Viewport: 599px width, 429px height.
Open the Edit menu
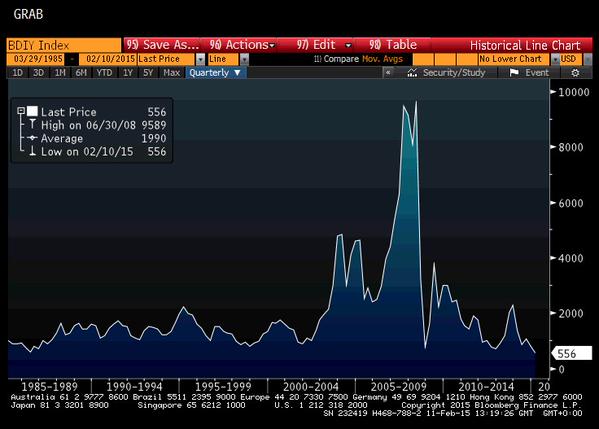tap(324, 45)
